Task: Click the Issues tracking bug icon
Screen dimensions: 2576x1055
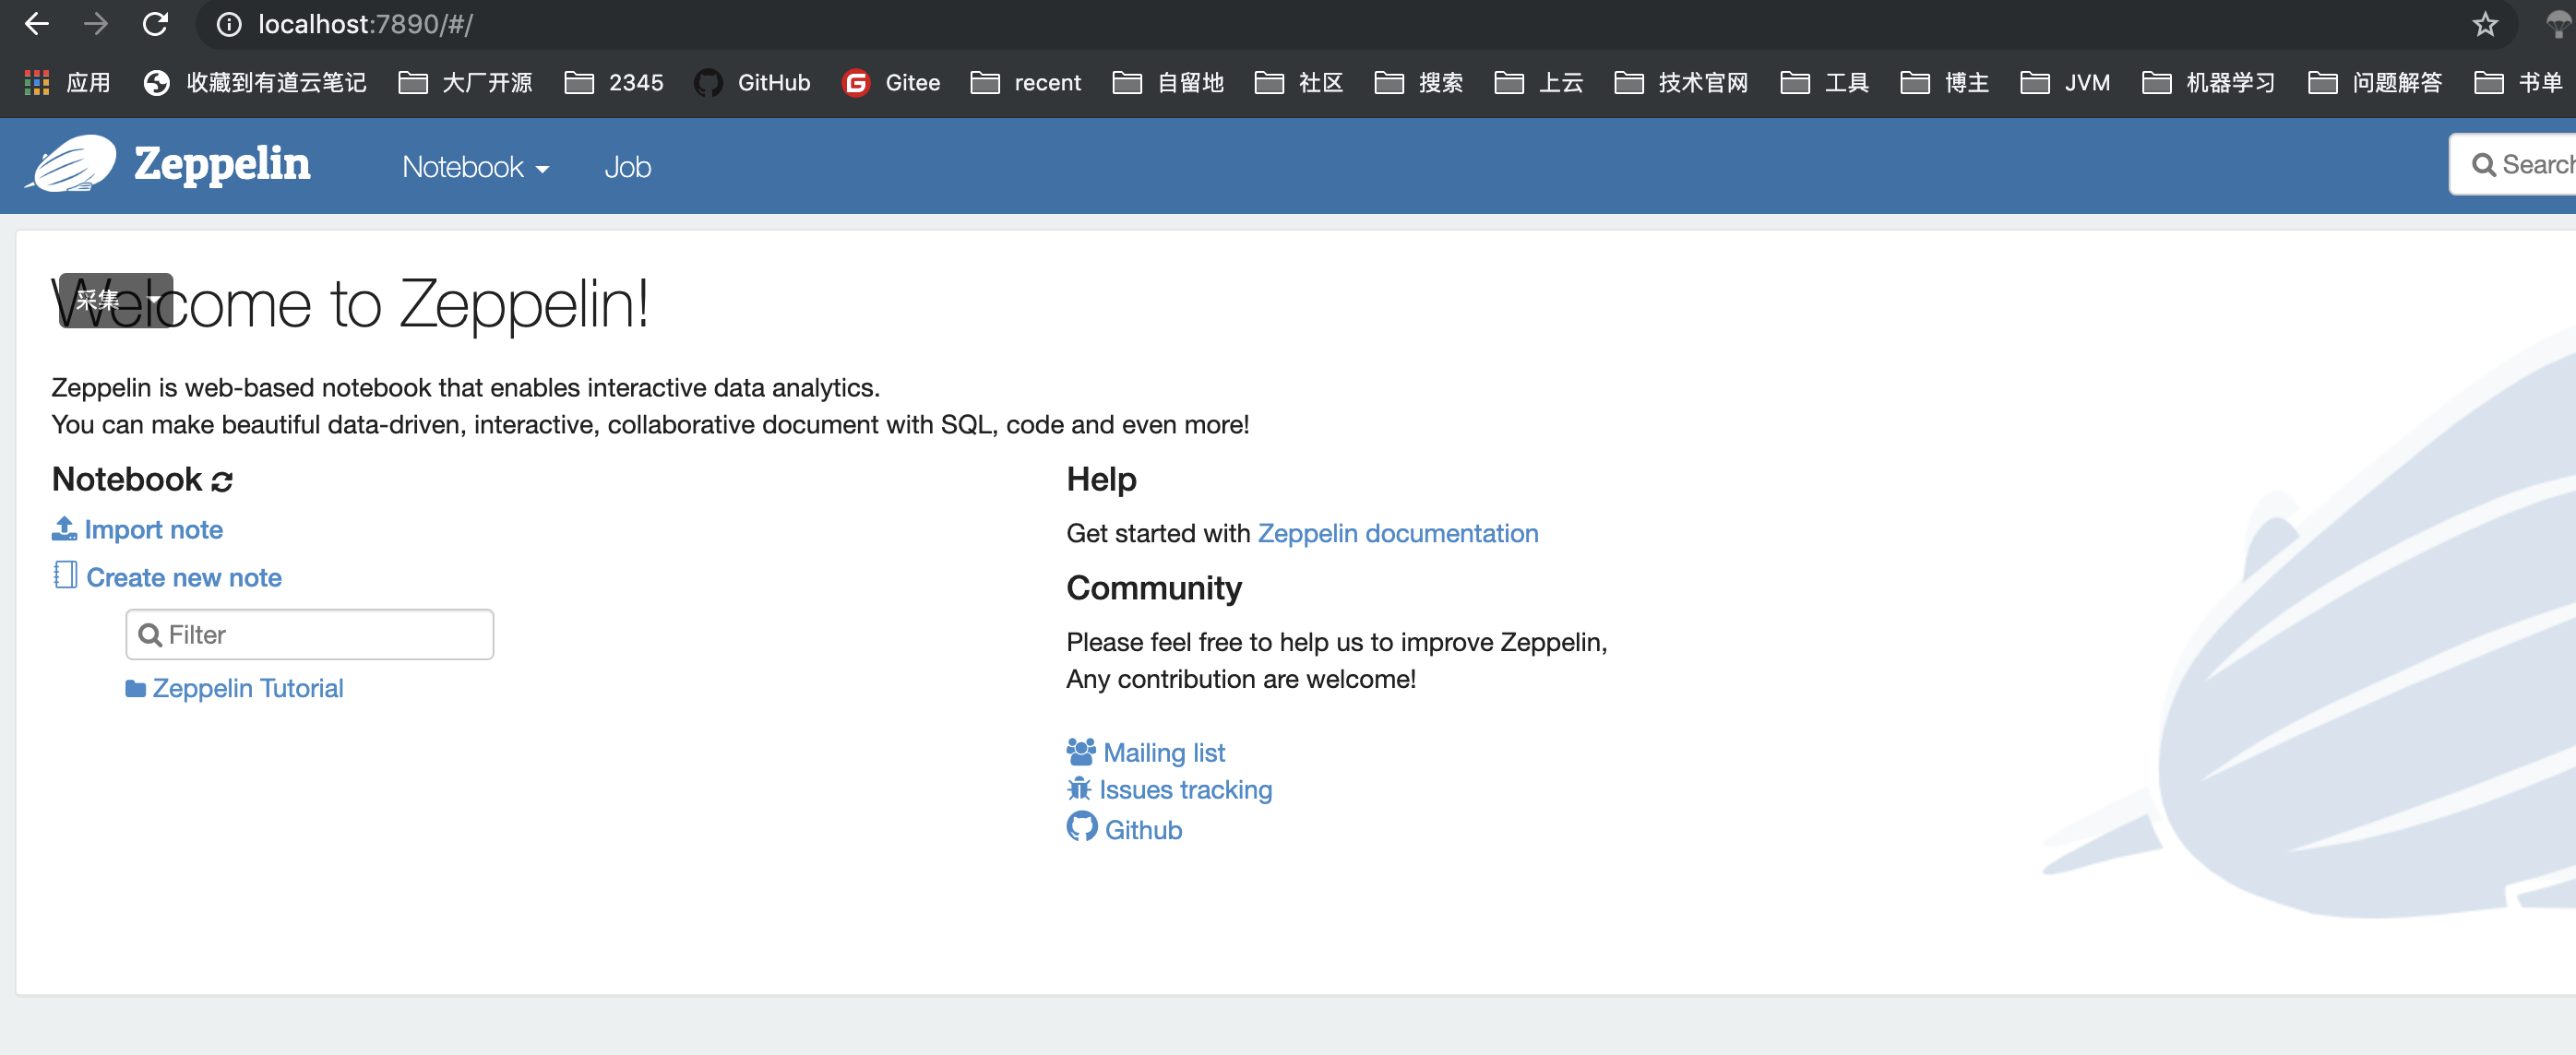Action: coord(1079,789)
